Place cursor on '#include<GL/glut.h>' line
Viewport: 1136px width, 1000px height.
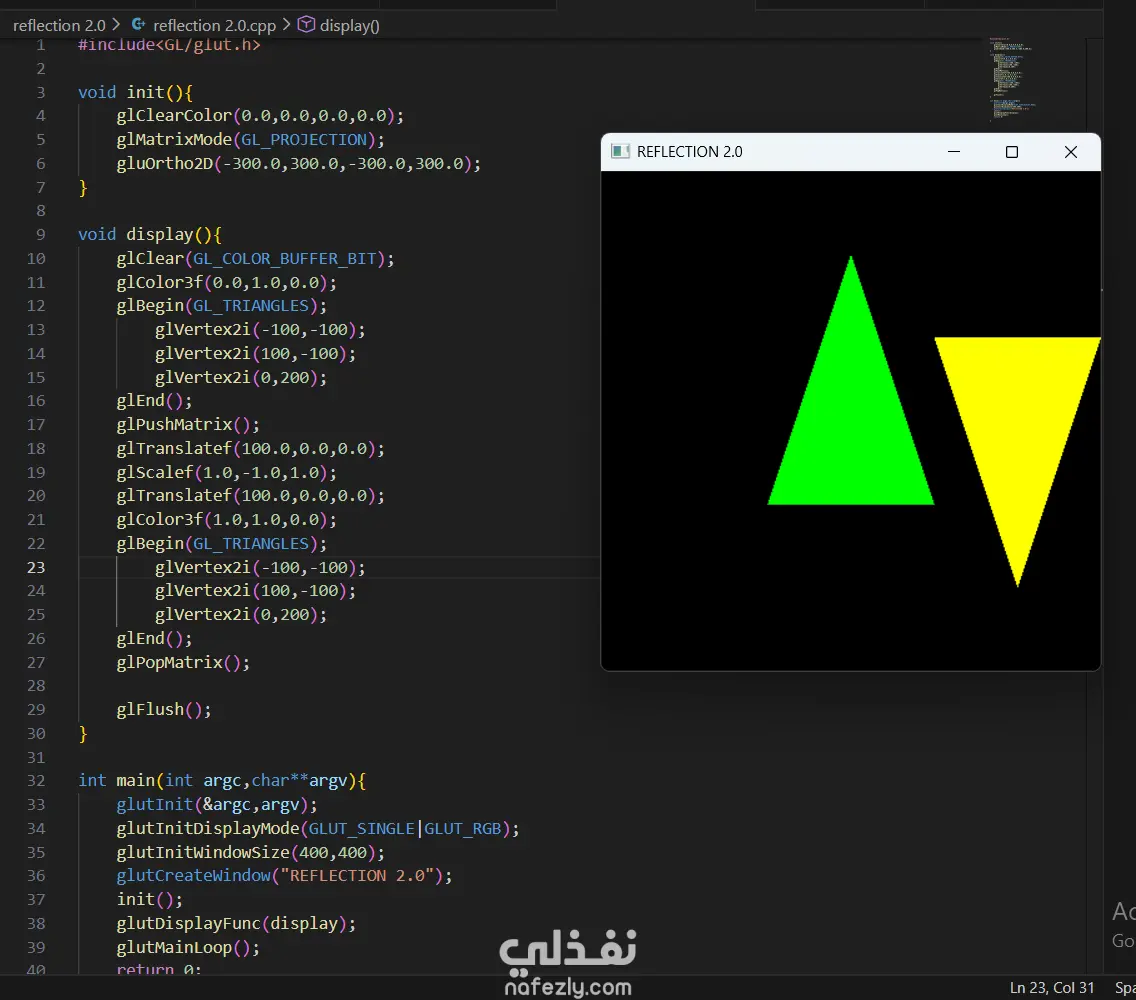(x=169, y=45)
